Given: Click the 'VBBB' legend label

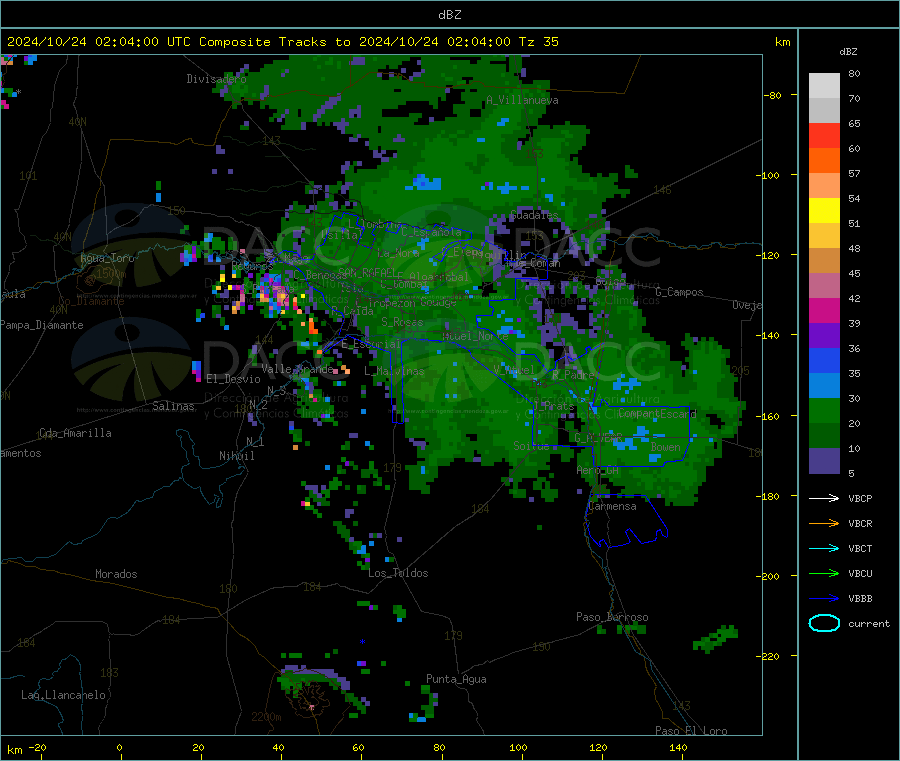Looking at the screenshot, I should (x=860, y=598).
